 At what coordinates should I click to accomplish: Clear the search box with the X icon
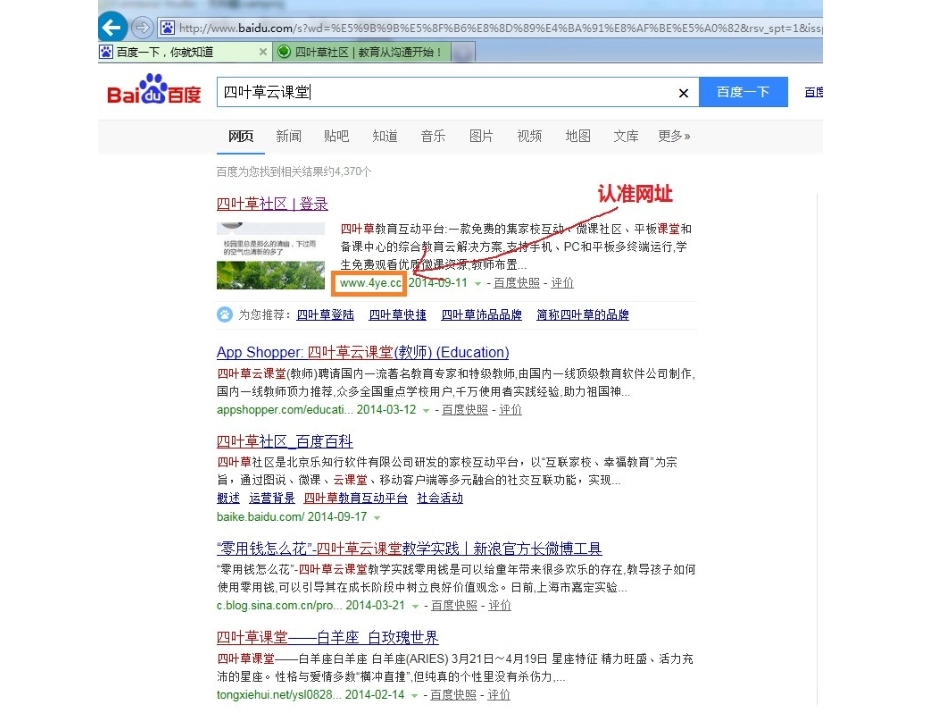[x=683, y=93]
